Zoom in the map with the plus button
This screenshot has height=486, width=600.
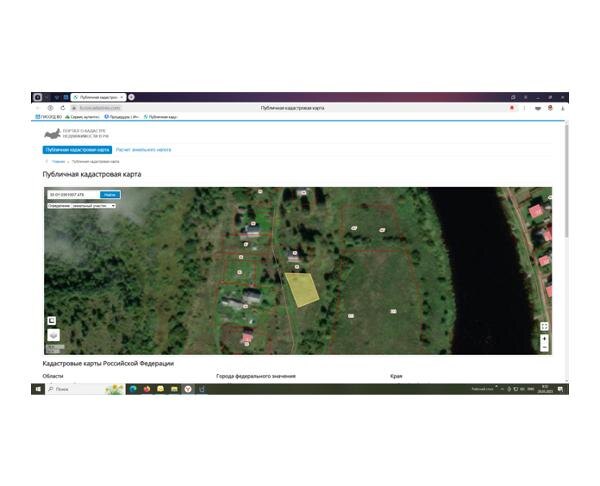(544, 339)
